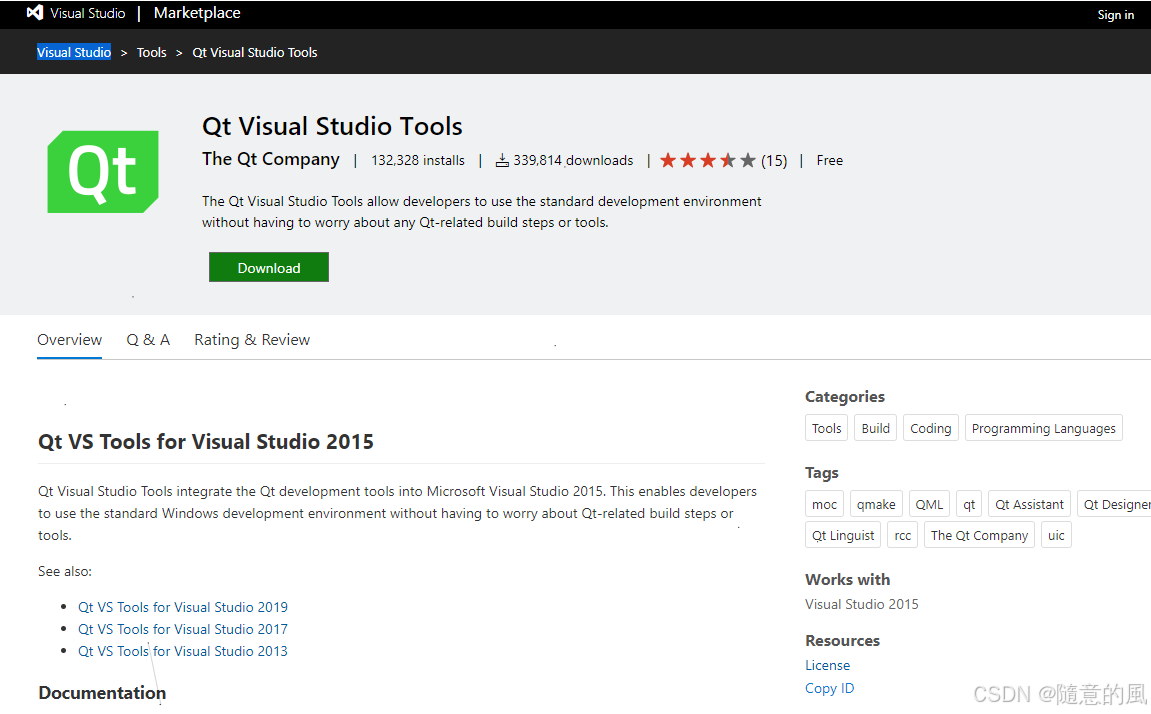This screenshot has height=714, width=1151.
Task: Click The Qt Company tag
Action: click(979, 535)
